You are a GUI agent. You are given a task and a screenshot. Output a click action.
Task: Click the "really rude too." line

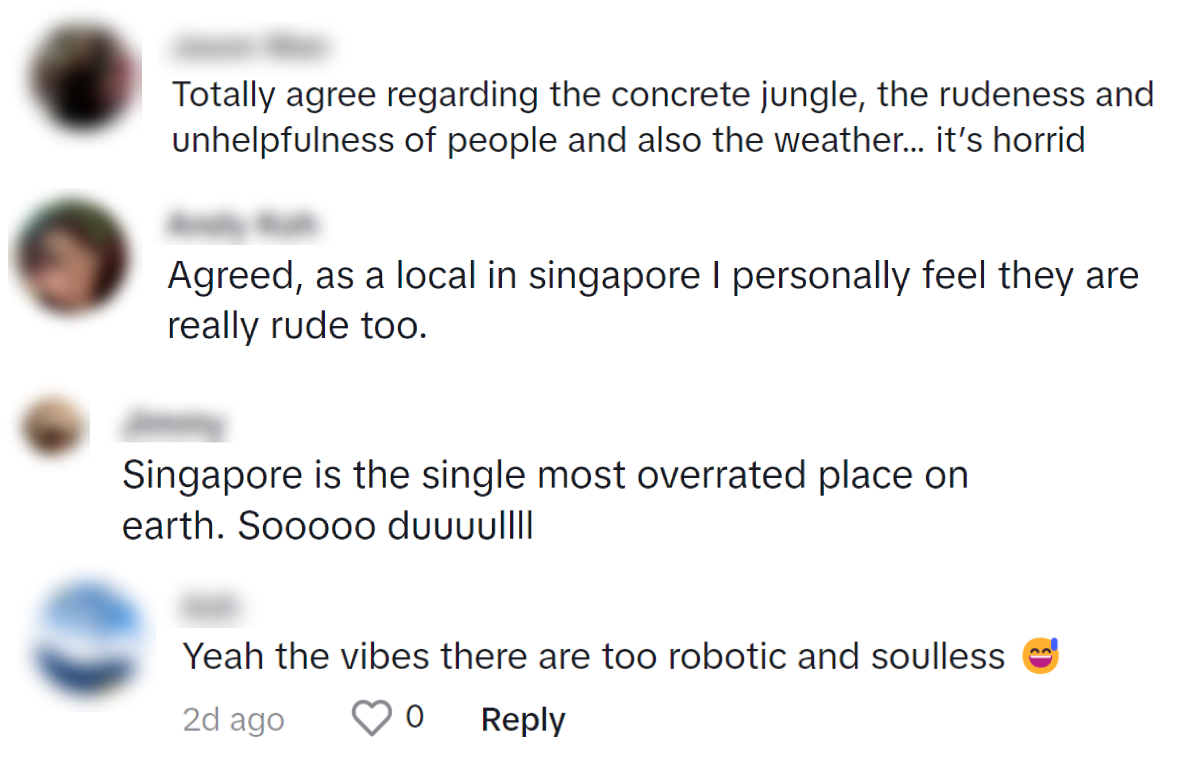pos(297,325)
